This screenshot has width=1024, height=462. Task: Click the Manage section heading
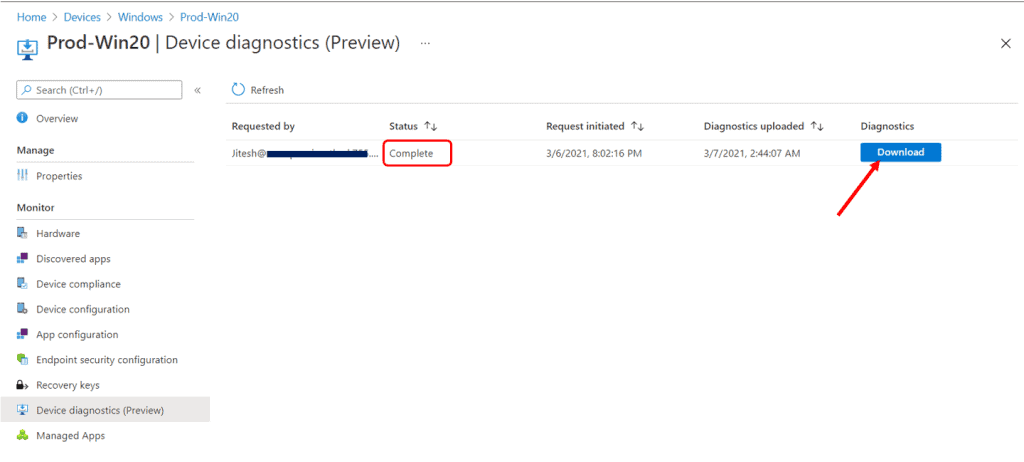[35, 150]
